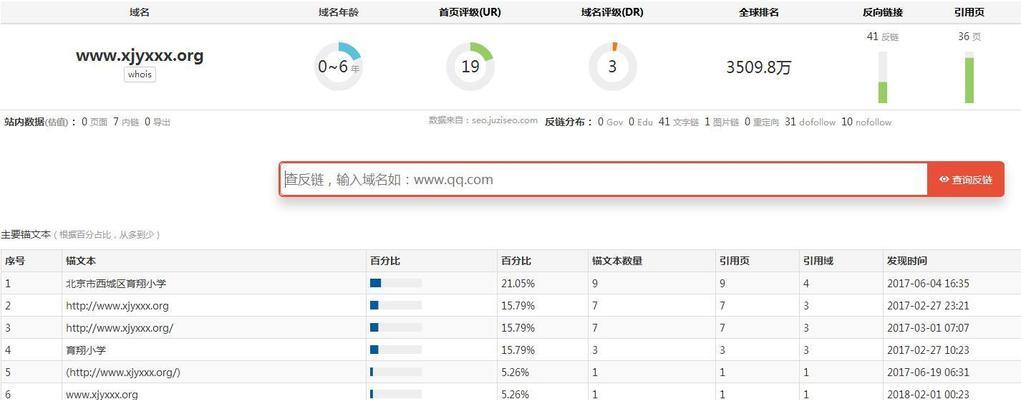1021x400 pixels.
Task: Click the whois button under the domain
Action: (140, 75)
